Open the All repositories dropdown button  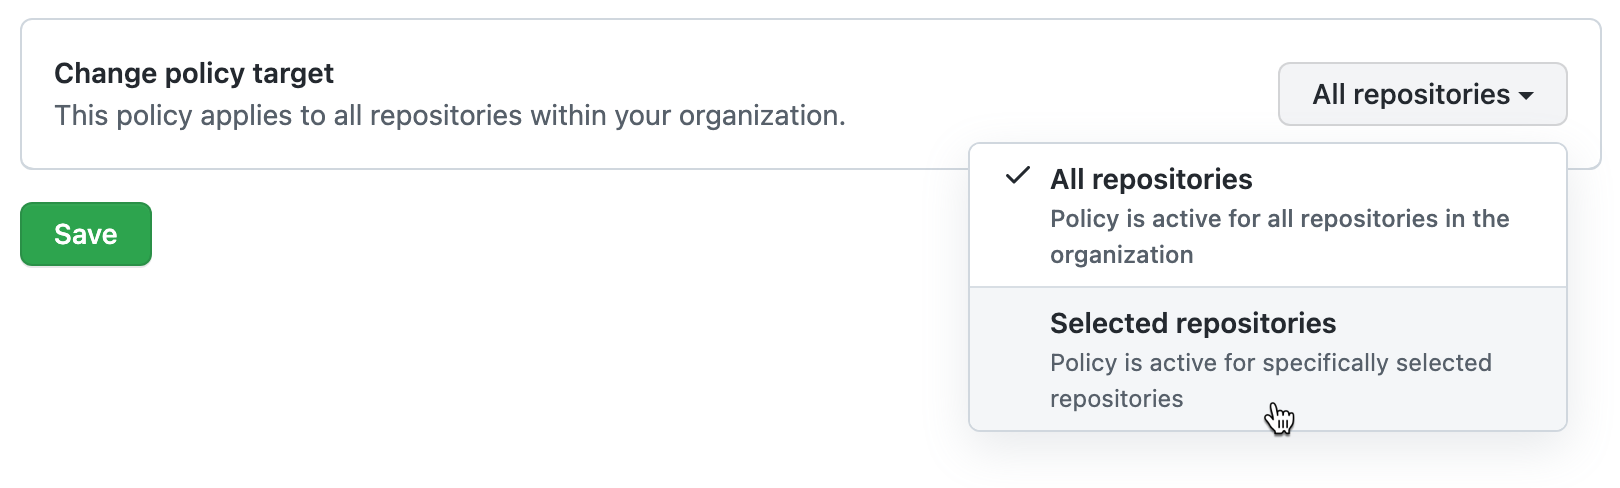tap(1421, 94)
